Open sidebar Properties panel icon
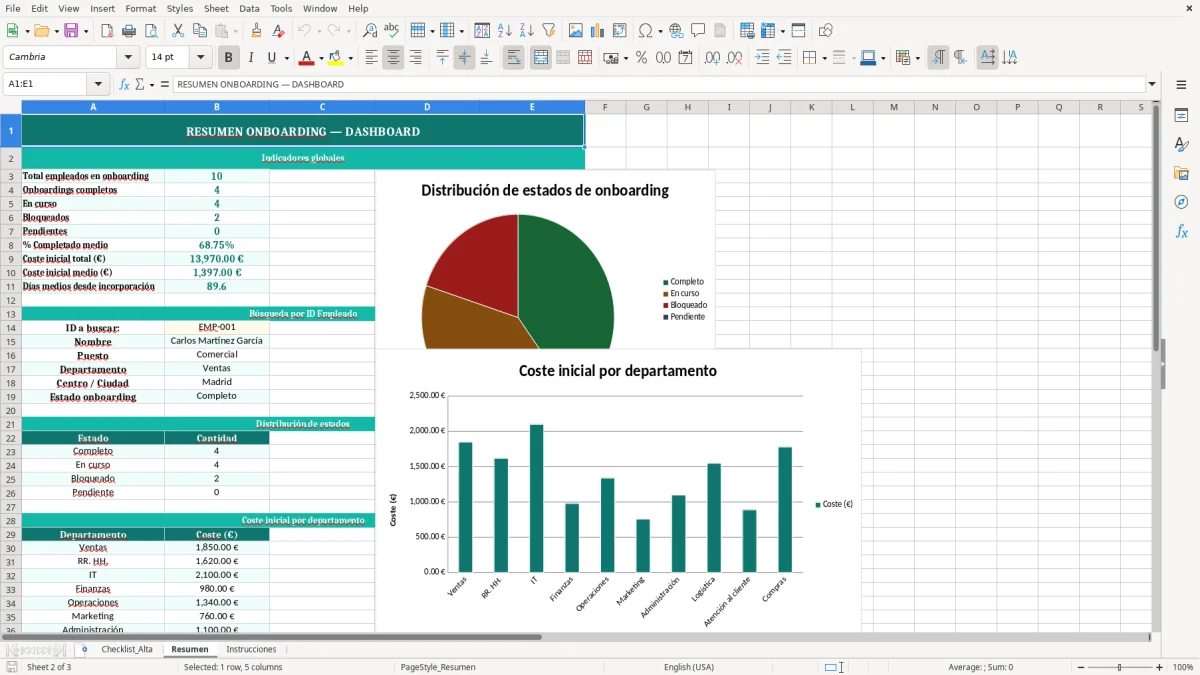The width and height of the screenshot is (1200, 675). point(1181,116)
